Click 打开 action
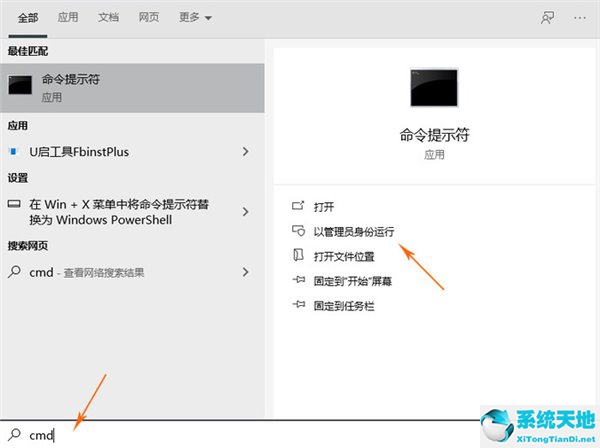The height and width of the screenshot is (448, 600). click(x=324, y=207)
